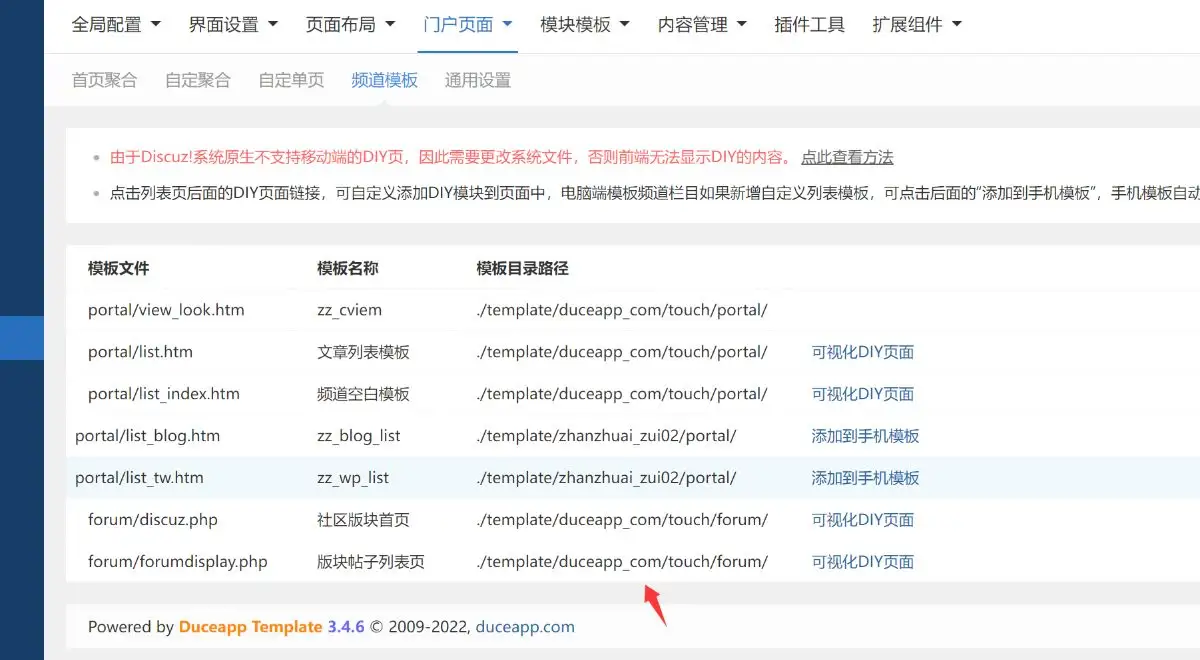Open 可视化DIY页面 for portal/list.htm
1200x660 pixels.
(x=861, y=352)
